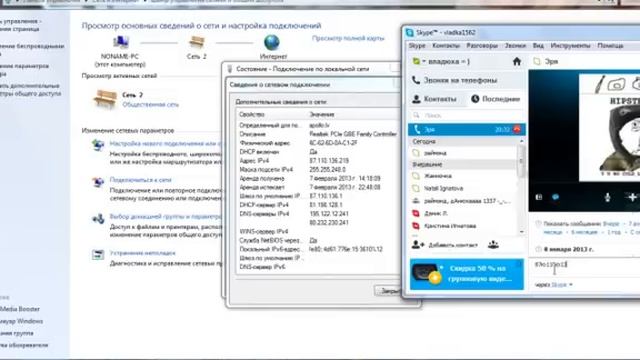This screenshot has width=640, height=360.
Task: Open the 'Инструменты' menu in Skype
Action: tap(570, 46)
